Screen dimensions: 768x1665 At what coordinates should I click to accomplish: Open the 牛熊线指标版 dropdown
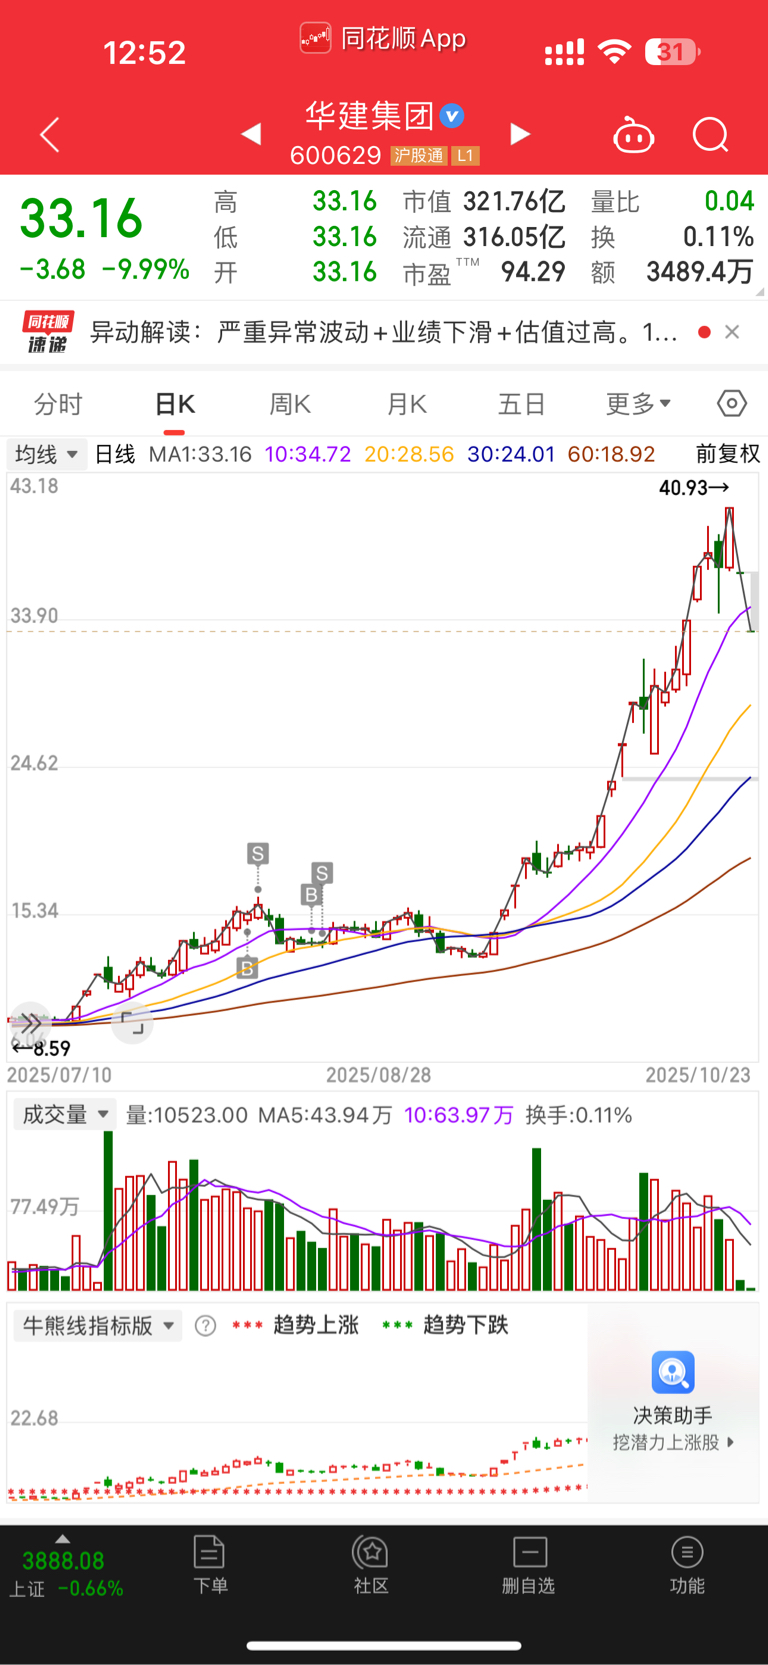(98, 1326)
